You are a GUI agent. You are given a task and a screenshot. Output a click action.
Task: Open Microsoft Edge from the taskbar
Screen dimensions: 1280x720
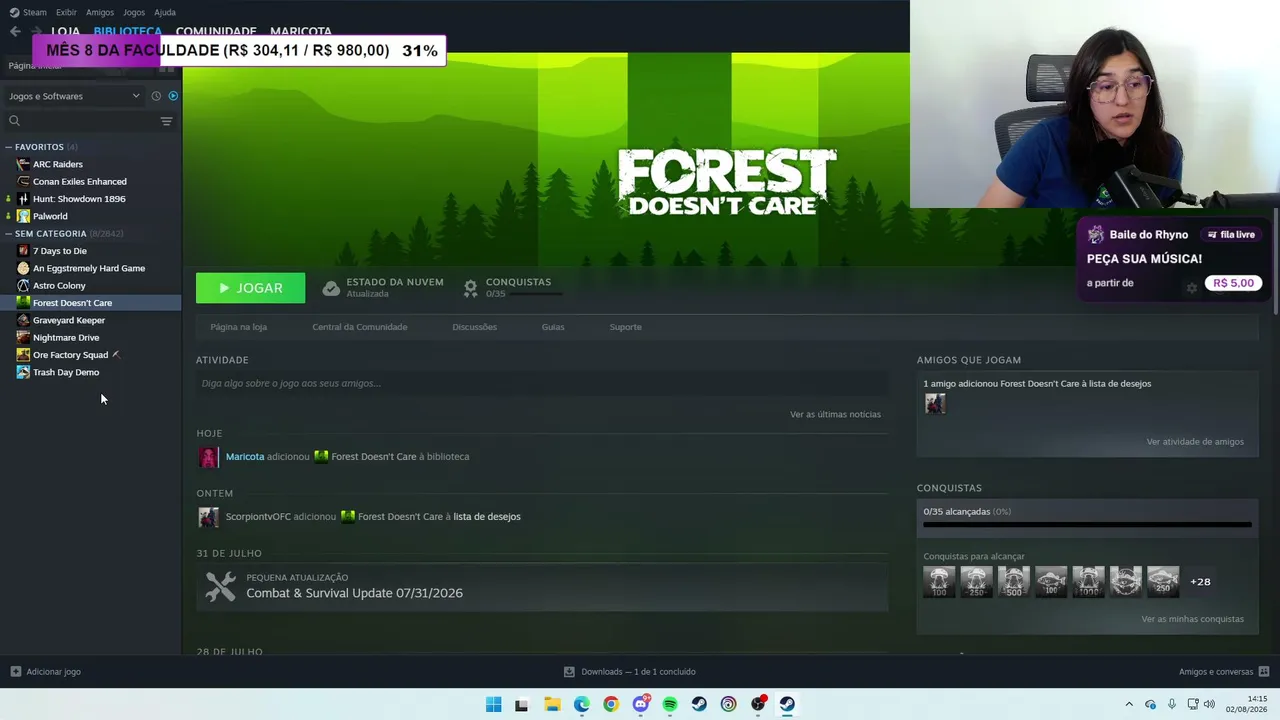pyautogui.click(x=582, y=704)
